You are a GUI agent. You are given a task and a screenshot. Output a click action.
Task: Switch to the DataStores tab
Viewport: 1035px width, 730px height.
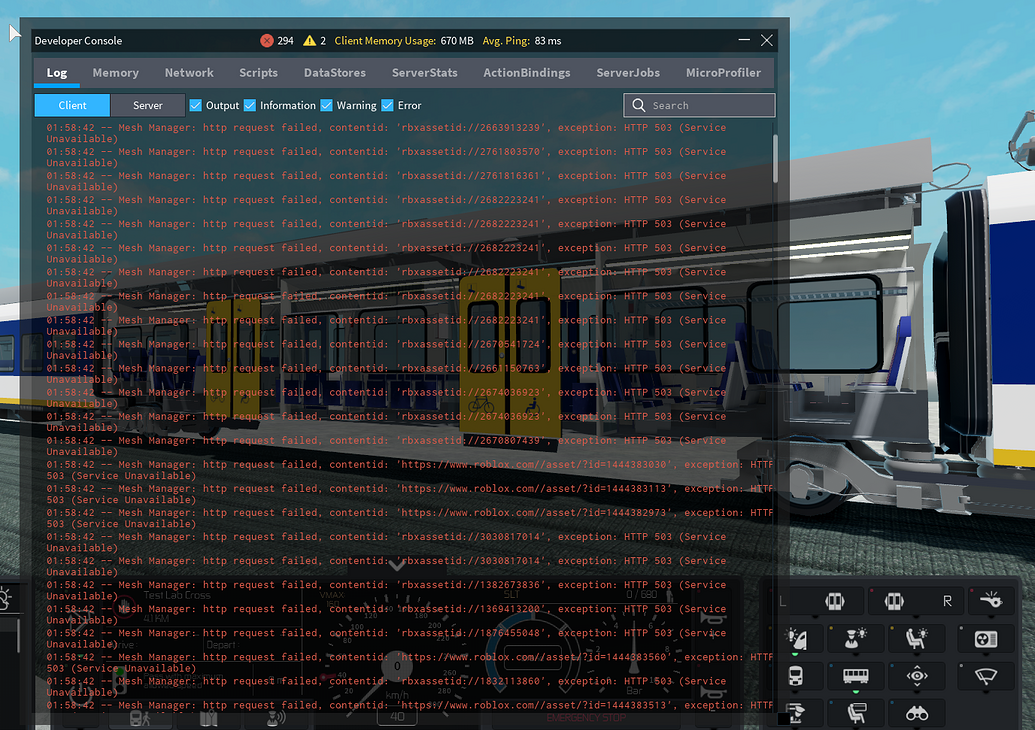(x=335, y=73)
